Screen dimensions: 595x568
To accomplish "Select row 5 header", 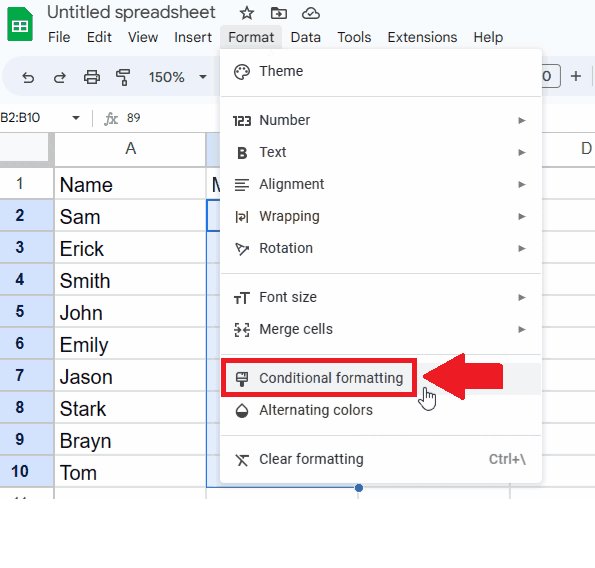I will click(27, 312).
